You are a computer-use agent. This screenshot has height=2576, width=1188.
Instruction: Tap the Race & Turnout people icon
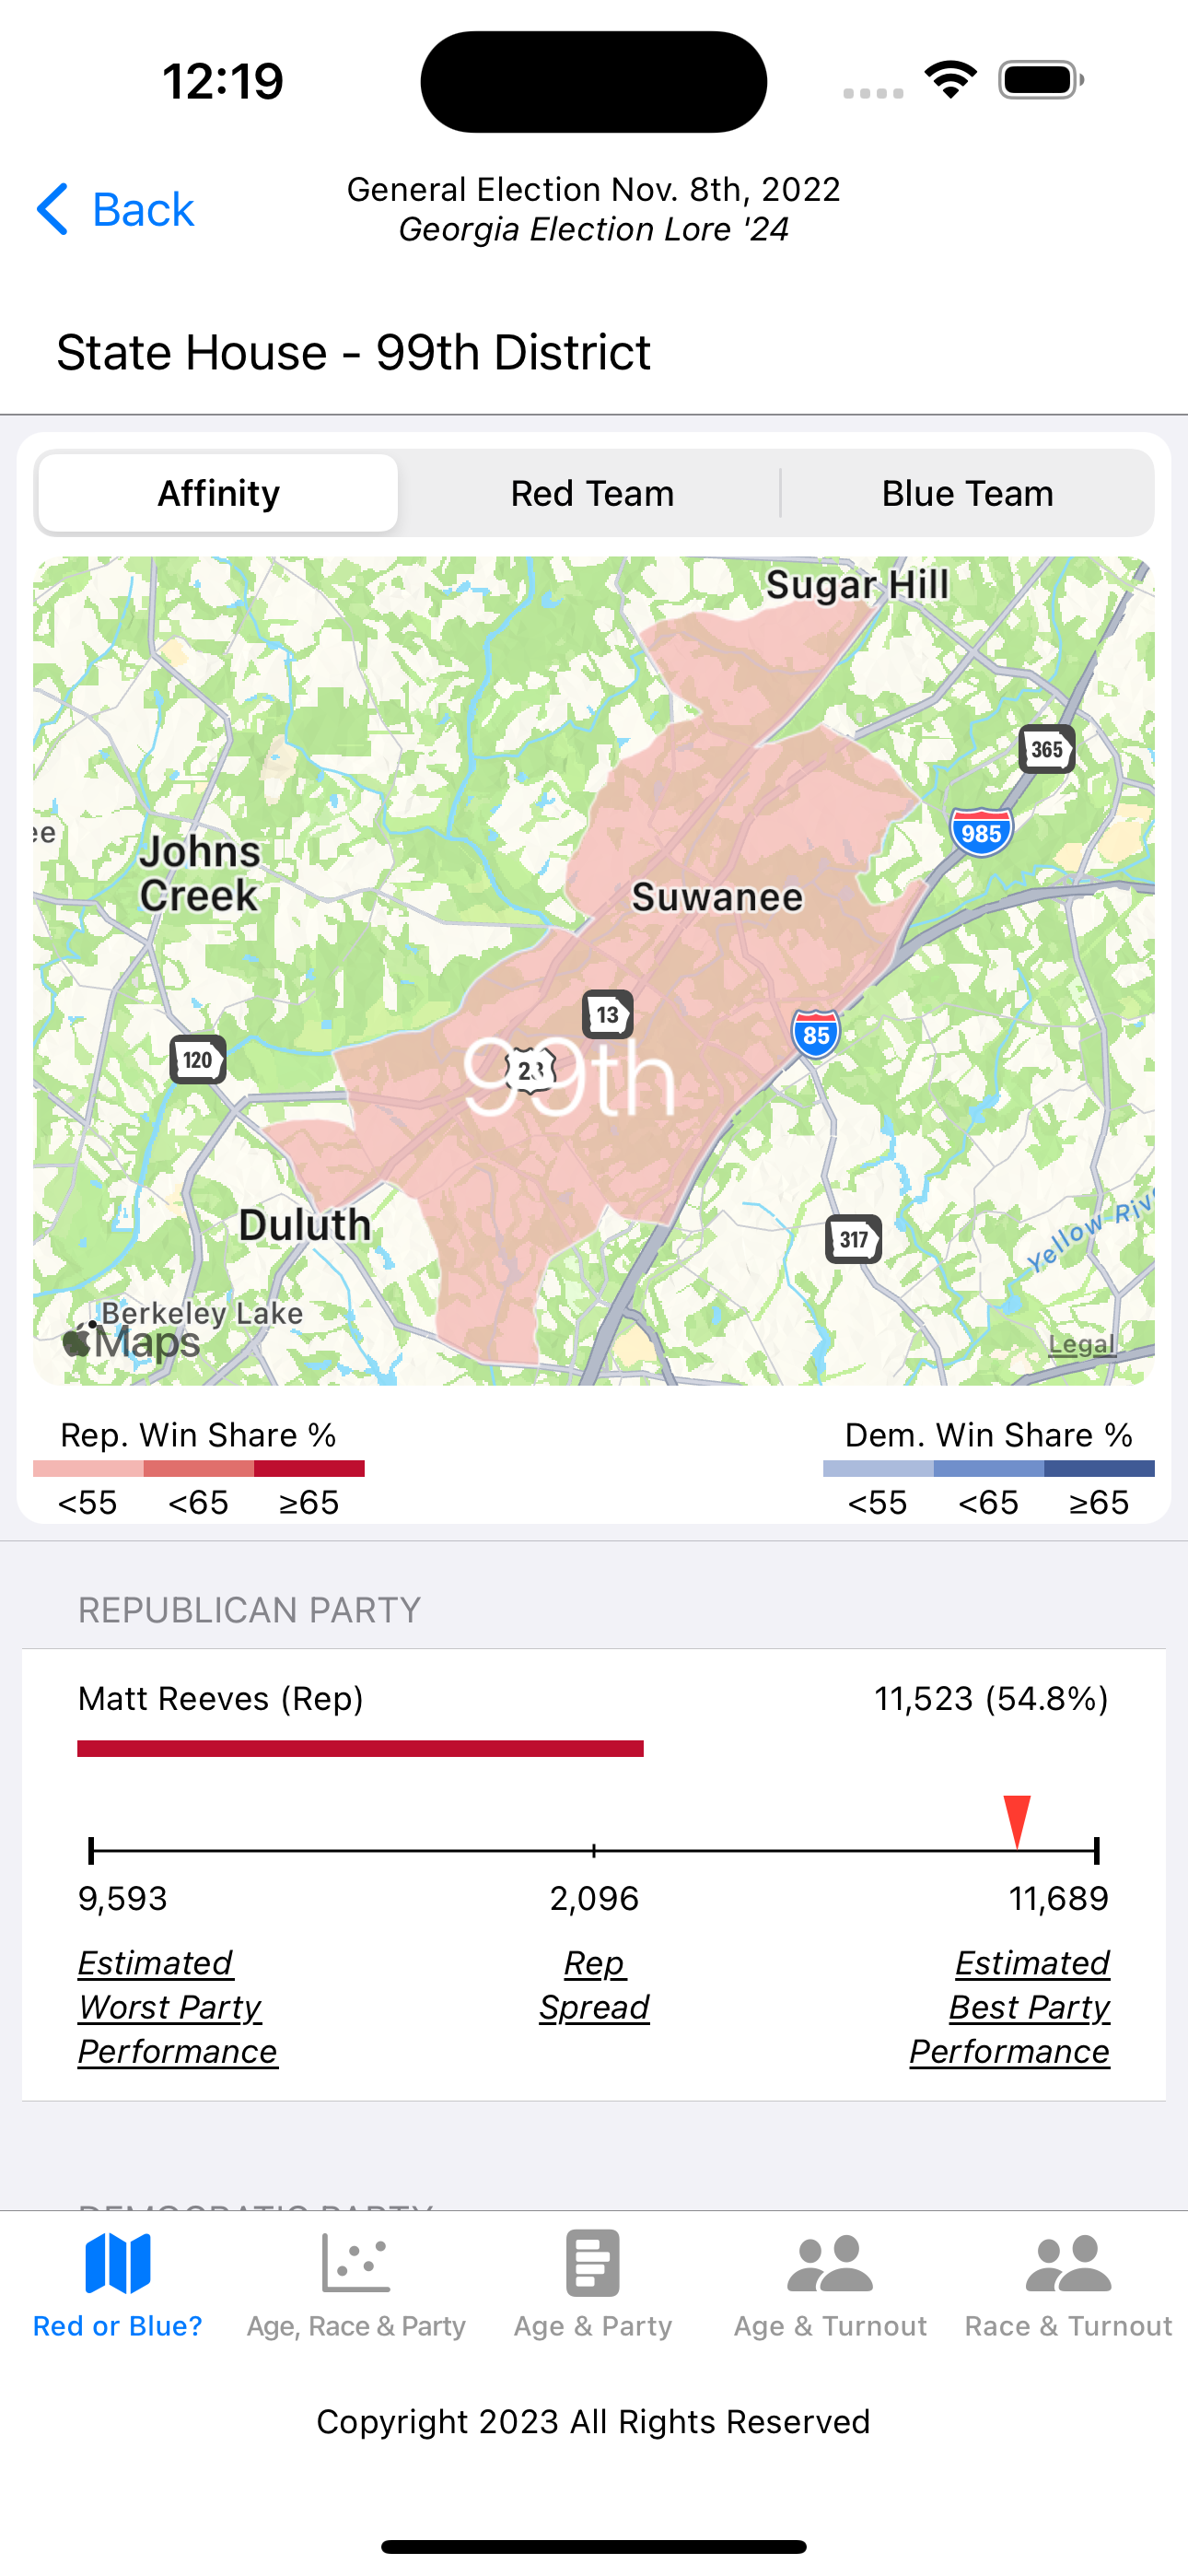[x=1068, y=2263]
